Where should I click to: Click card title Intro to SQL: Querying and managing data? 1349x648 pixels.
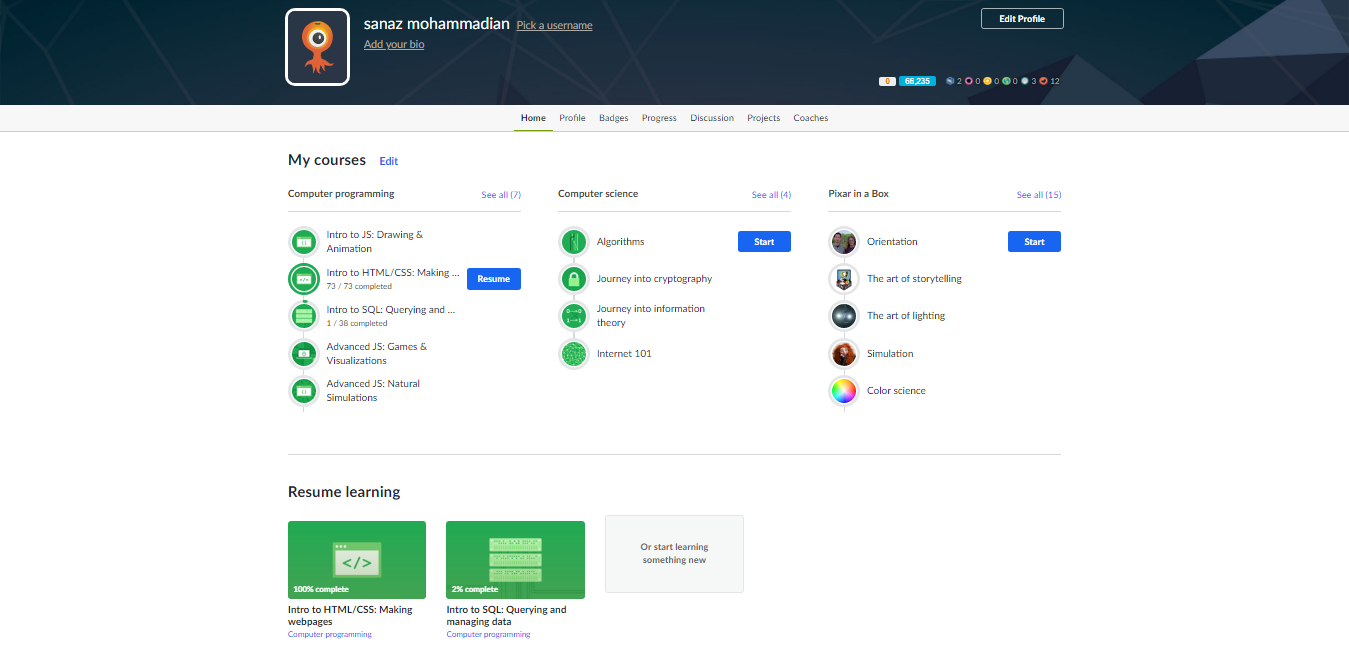pos(506,615)
